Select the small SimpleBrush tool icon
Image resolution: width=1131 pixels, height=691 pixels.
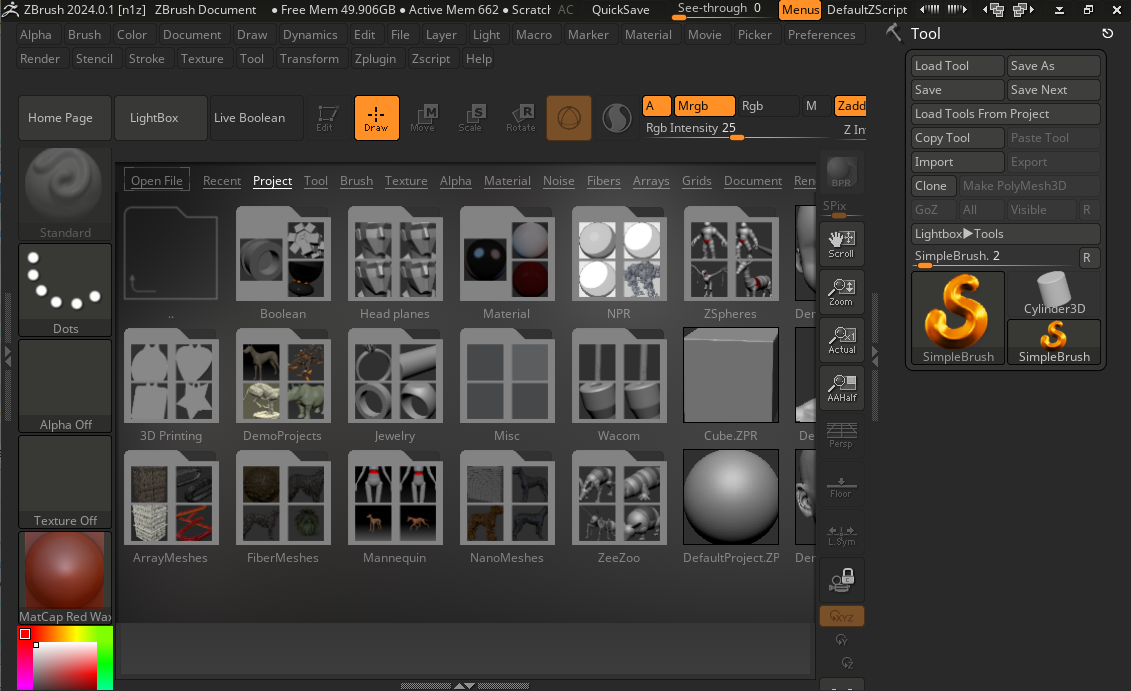pos(1053,342)
